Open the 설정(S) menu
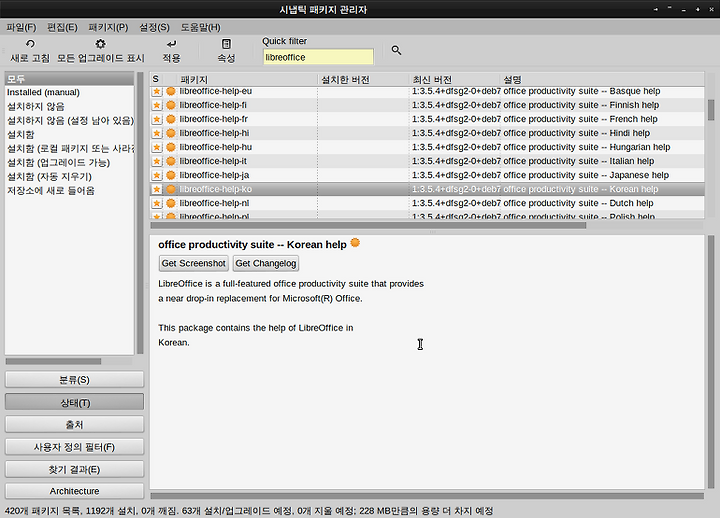This screenshot has height=518, width=720. coord(154,27)
